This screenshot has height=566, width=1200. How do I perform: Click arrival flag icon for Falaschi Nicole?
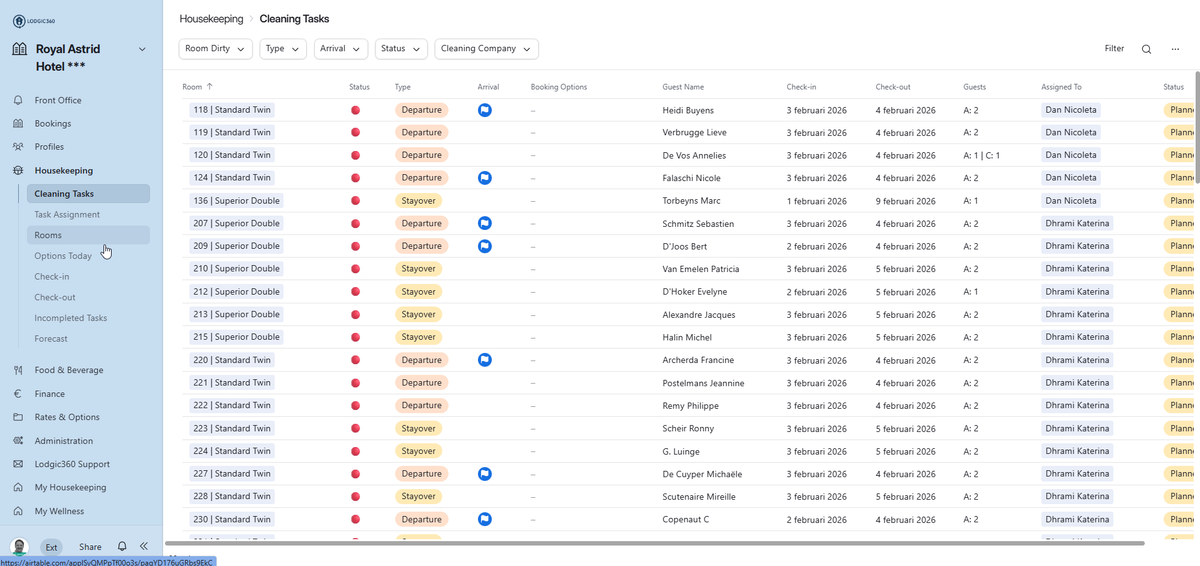point(485,178)
